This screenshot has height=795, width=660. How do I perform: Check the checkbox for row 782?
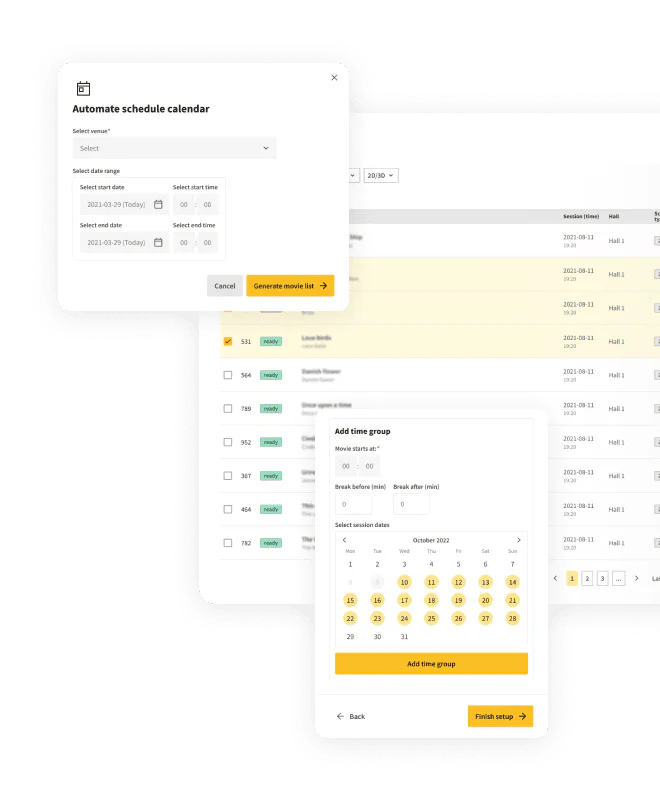228,543
